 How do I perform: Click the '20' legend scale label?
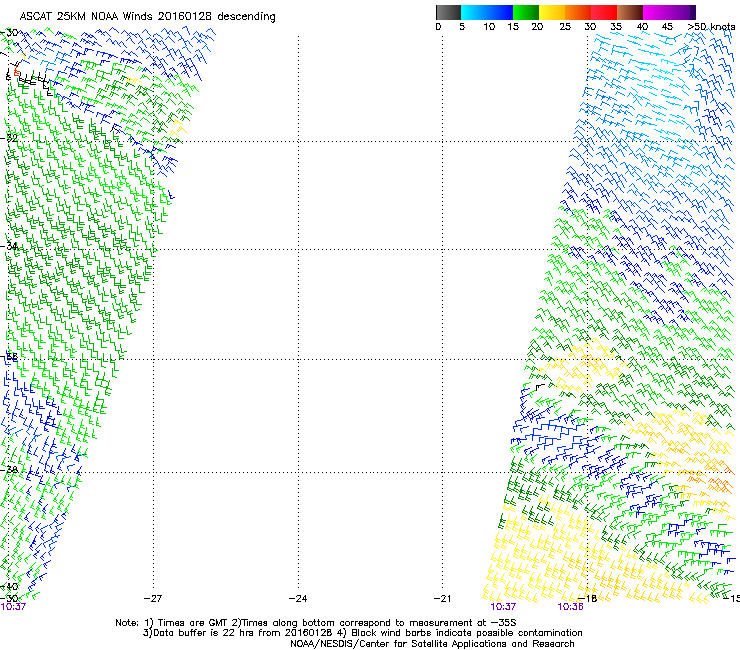(537, 27)
